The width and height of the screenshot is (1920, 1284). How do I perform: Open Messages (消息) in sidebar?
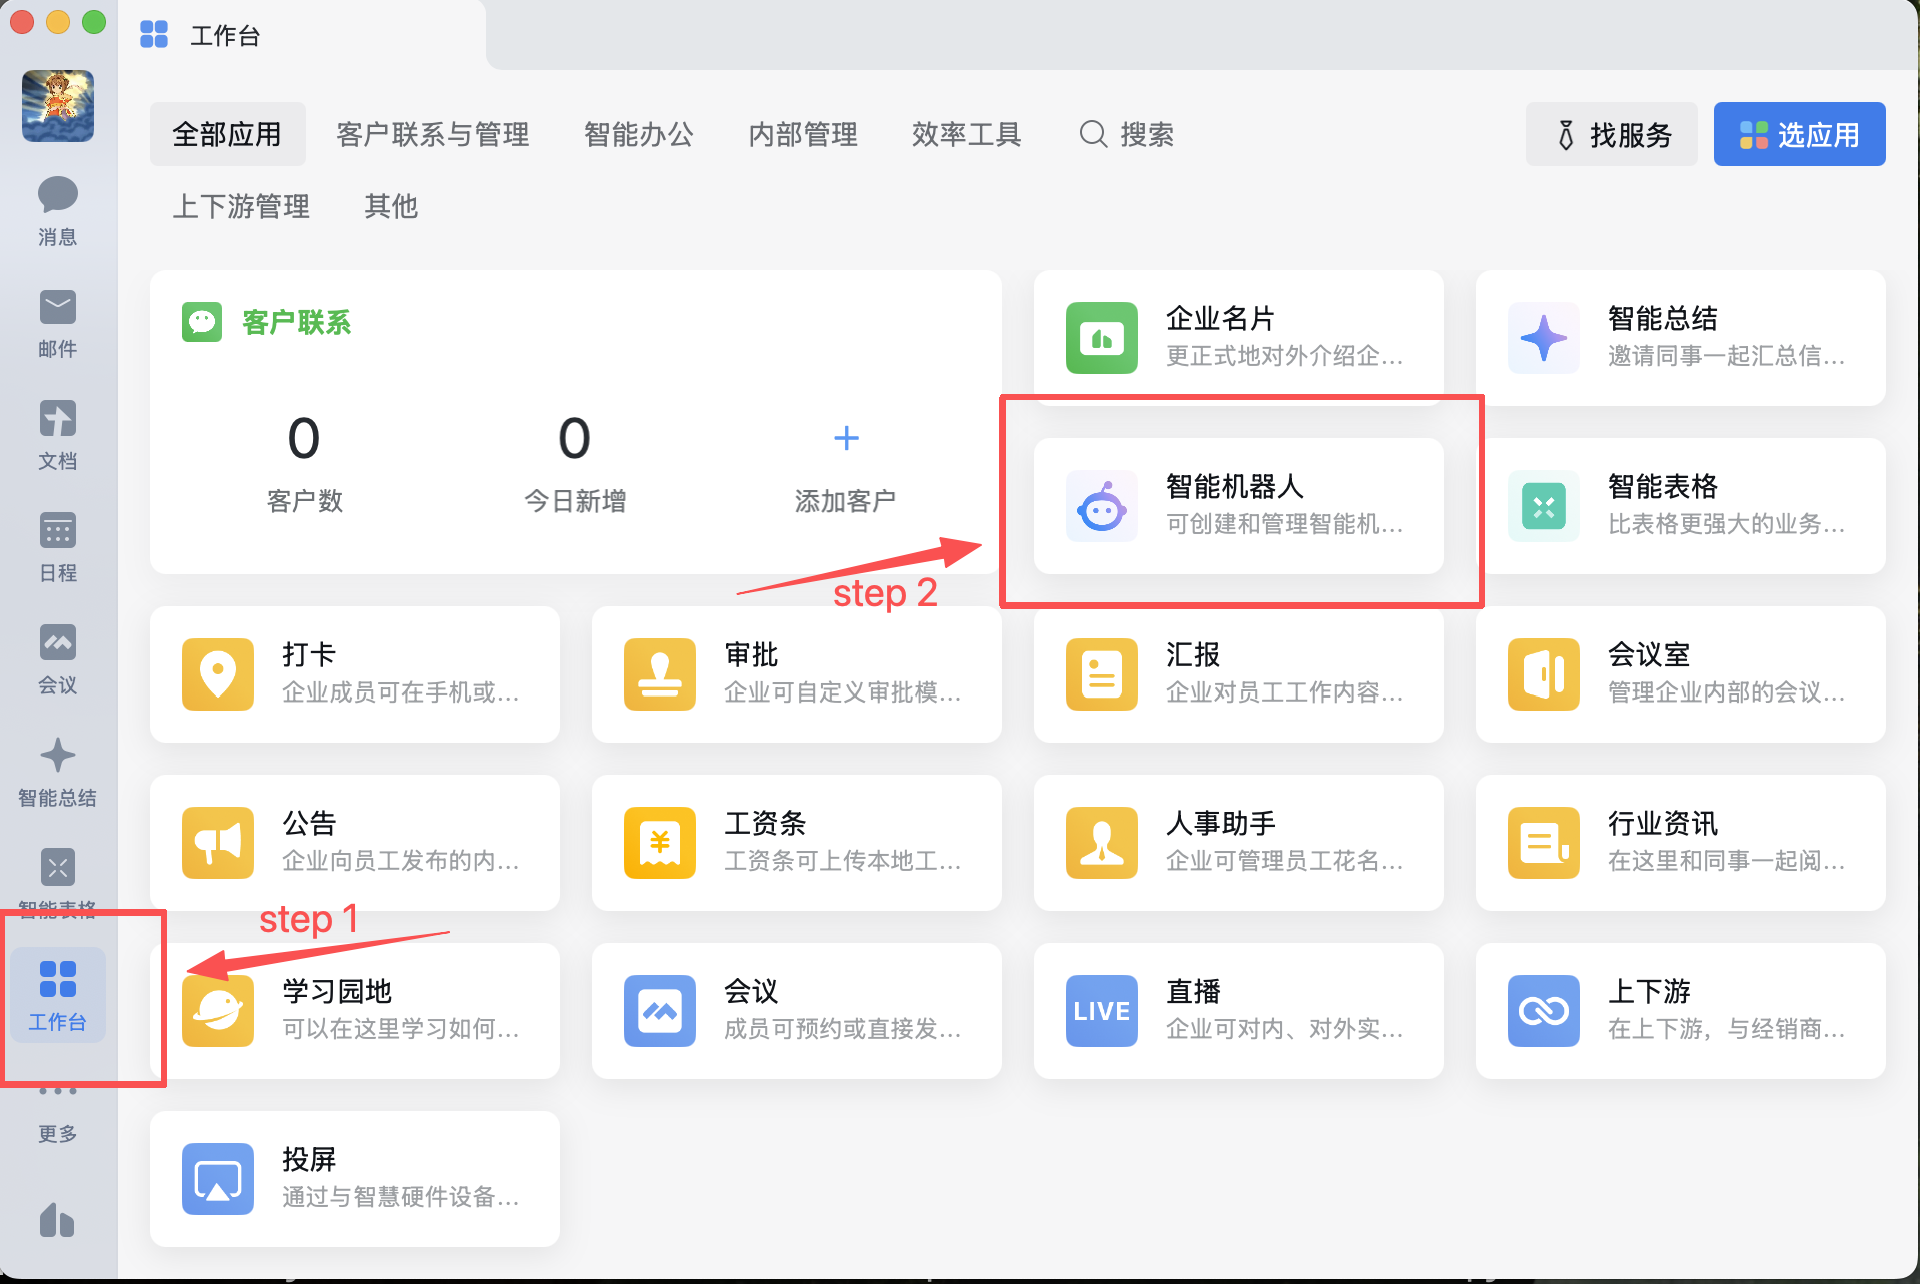[57, 208]
